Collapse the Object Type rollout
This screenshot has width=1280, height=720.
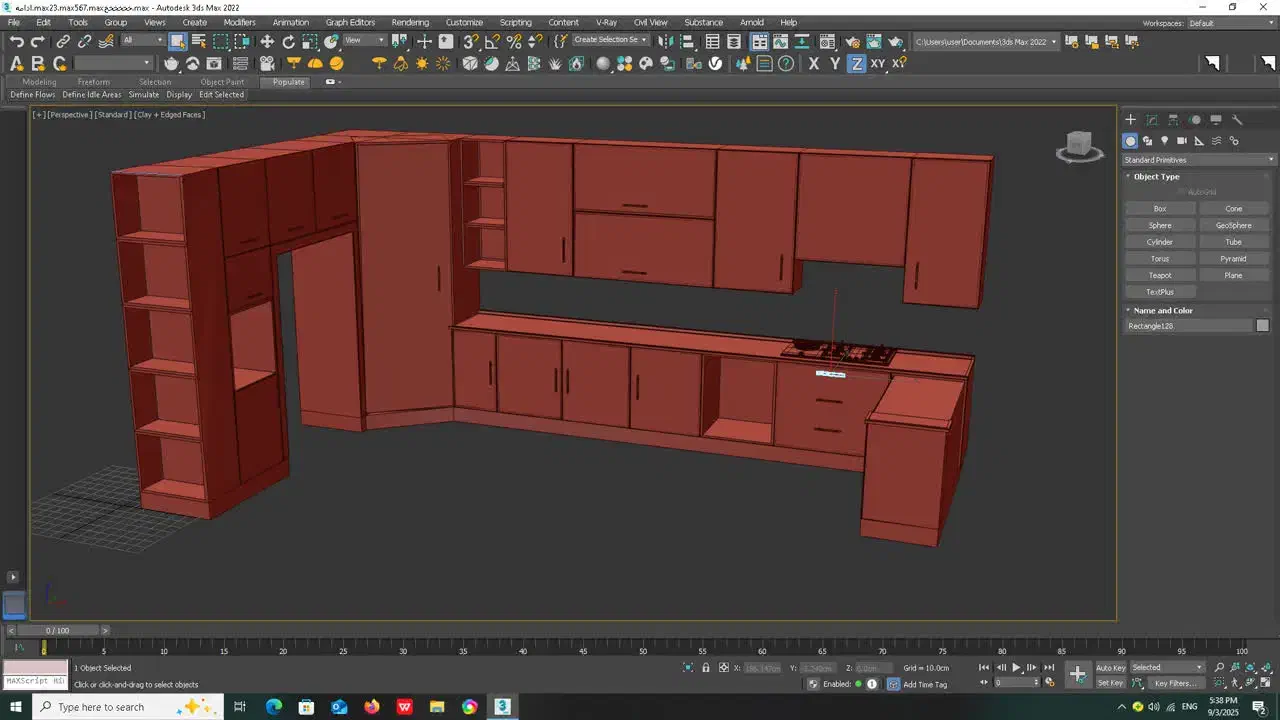(1156, 176)
